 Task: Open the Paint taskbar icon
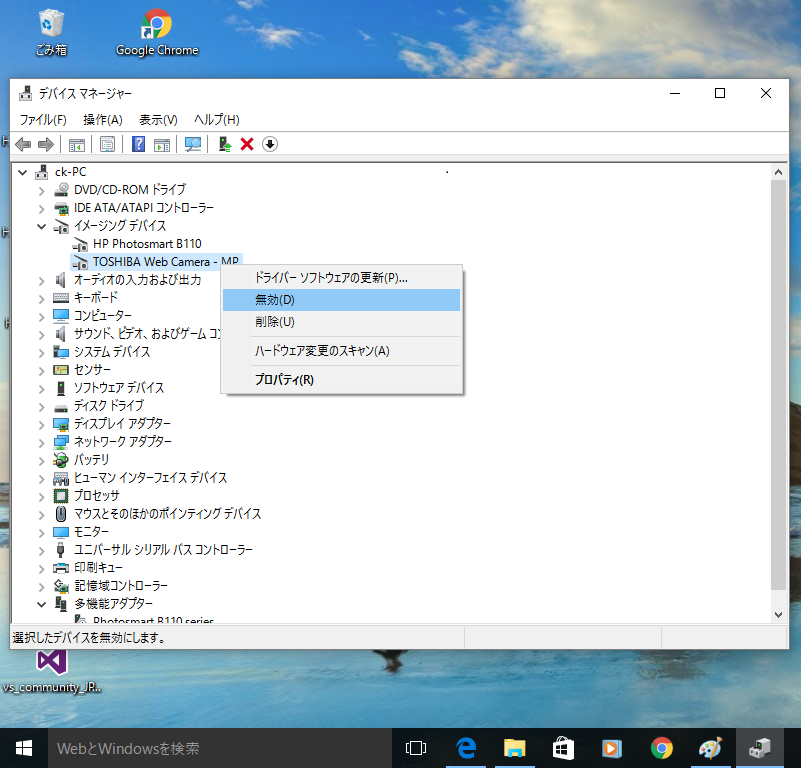[x=710, y=748]
